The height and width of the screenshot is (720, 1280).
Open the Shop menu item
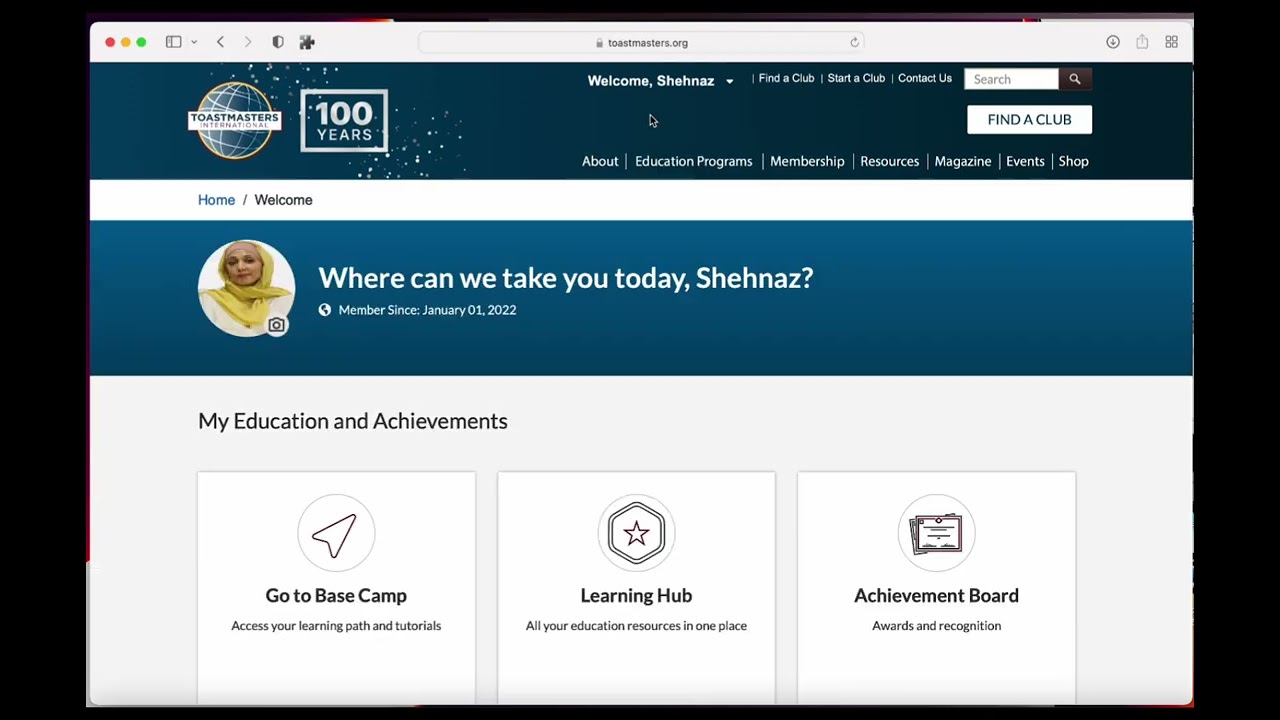click(1073, 161)
